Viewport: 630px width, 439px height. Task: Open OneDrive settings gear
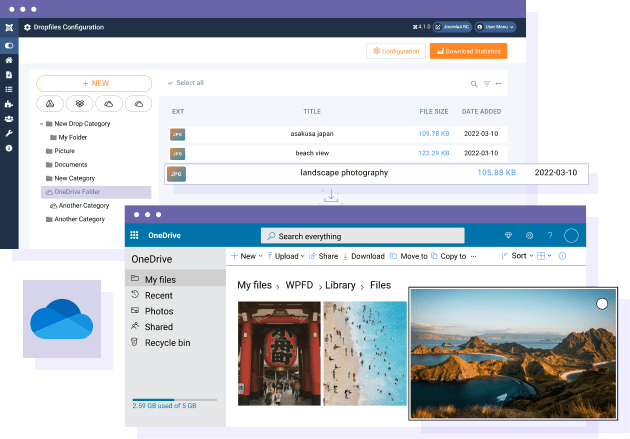[x=530, y=235]
